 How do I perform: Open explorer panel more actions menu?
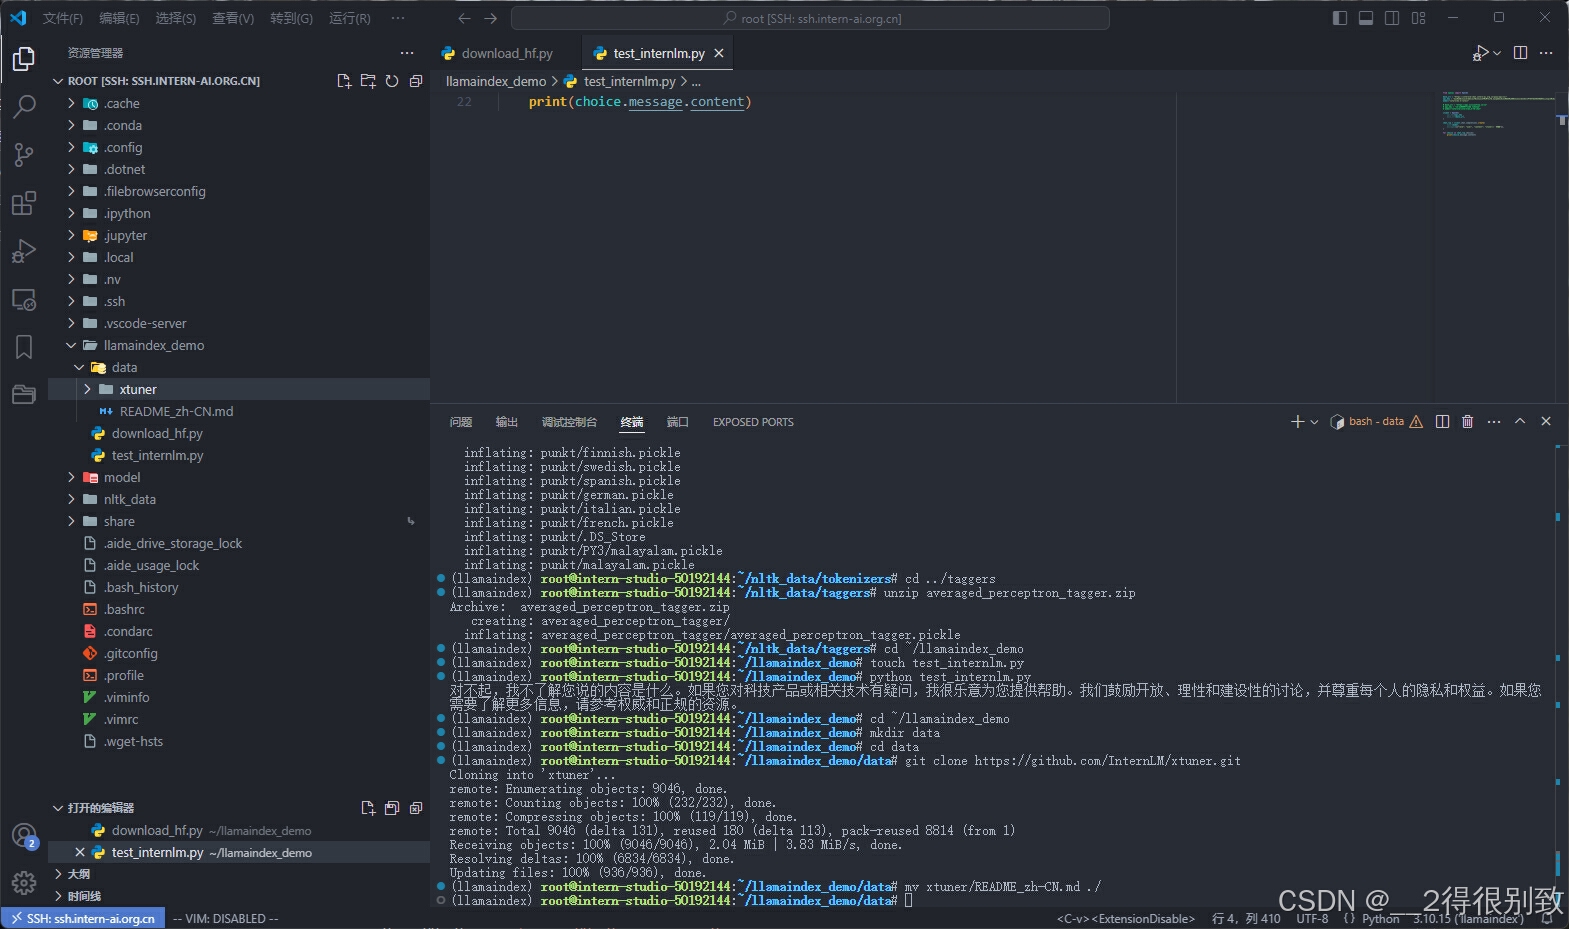tap(407, 53)
